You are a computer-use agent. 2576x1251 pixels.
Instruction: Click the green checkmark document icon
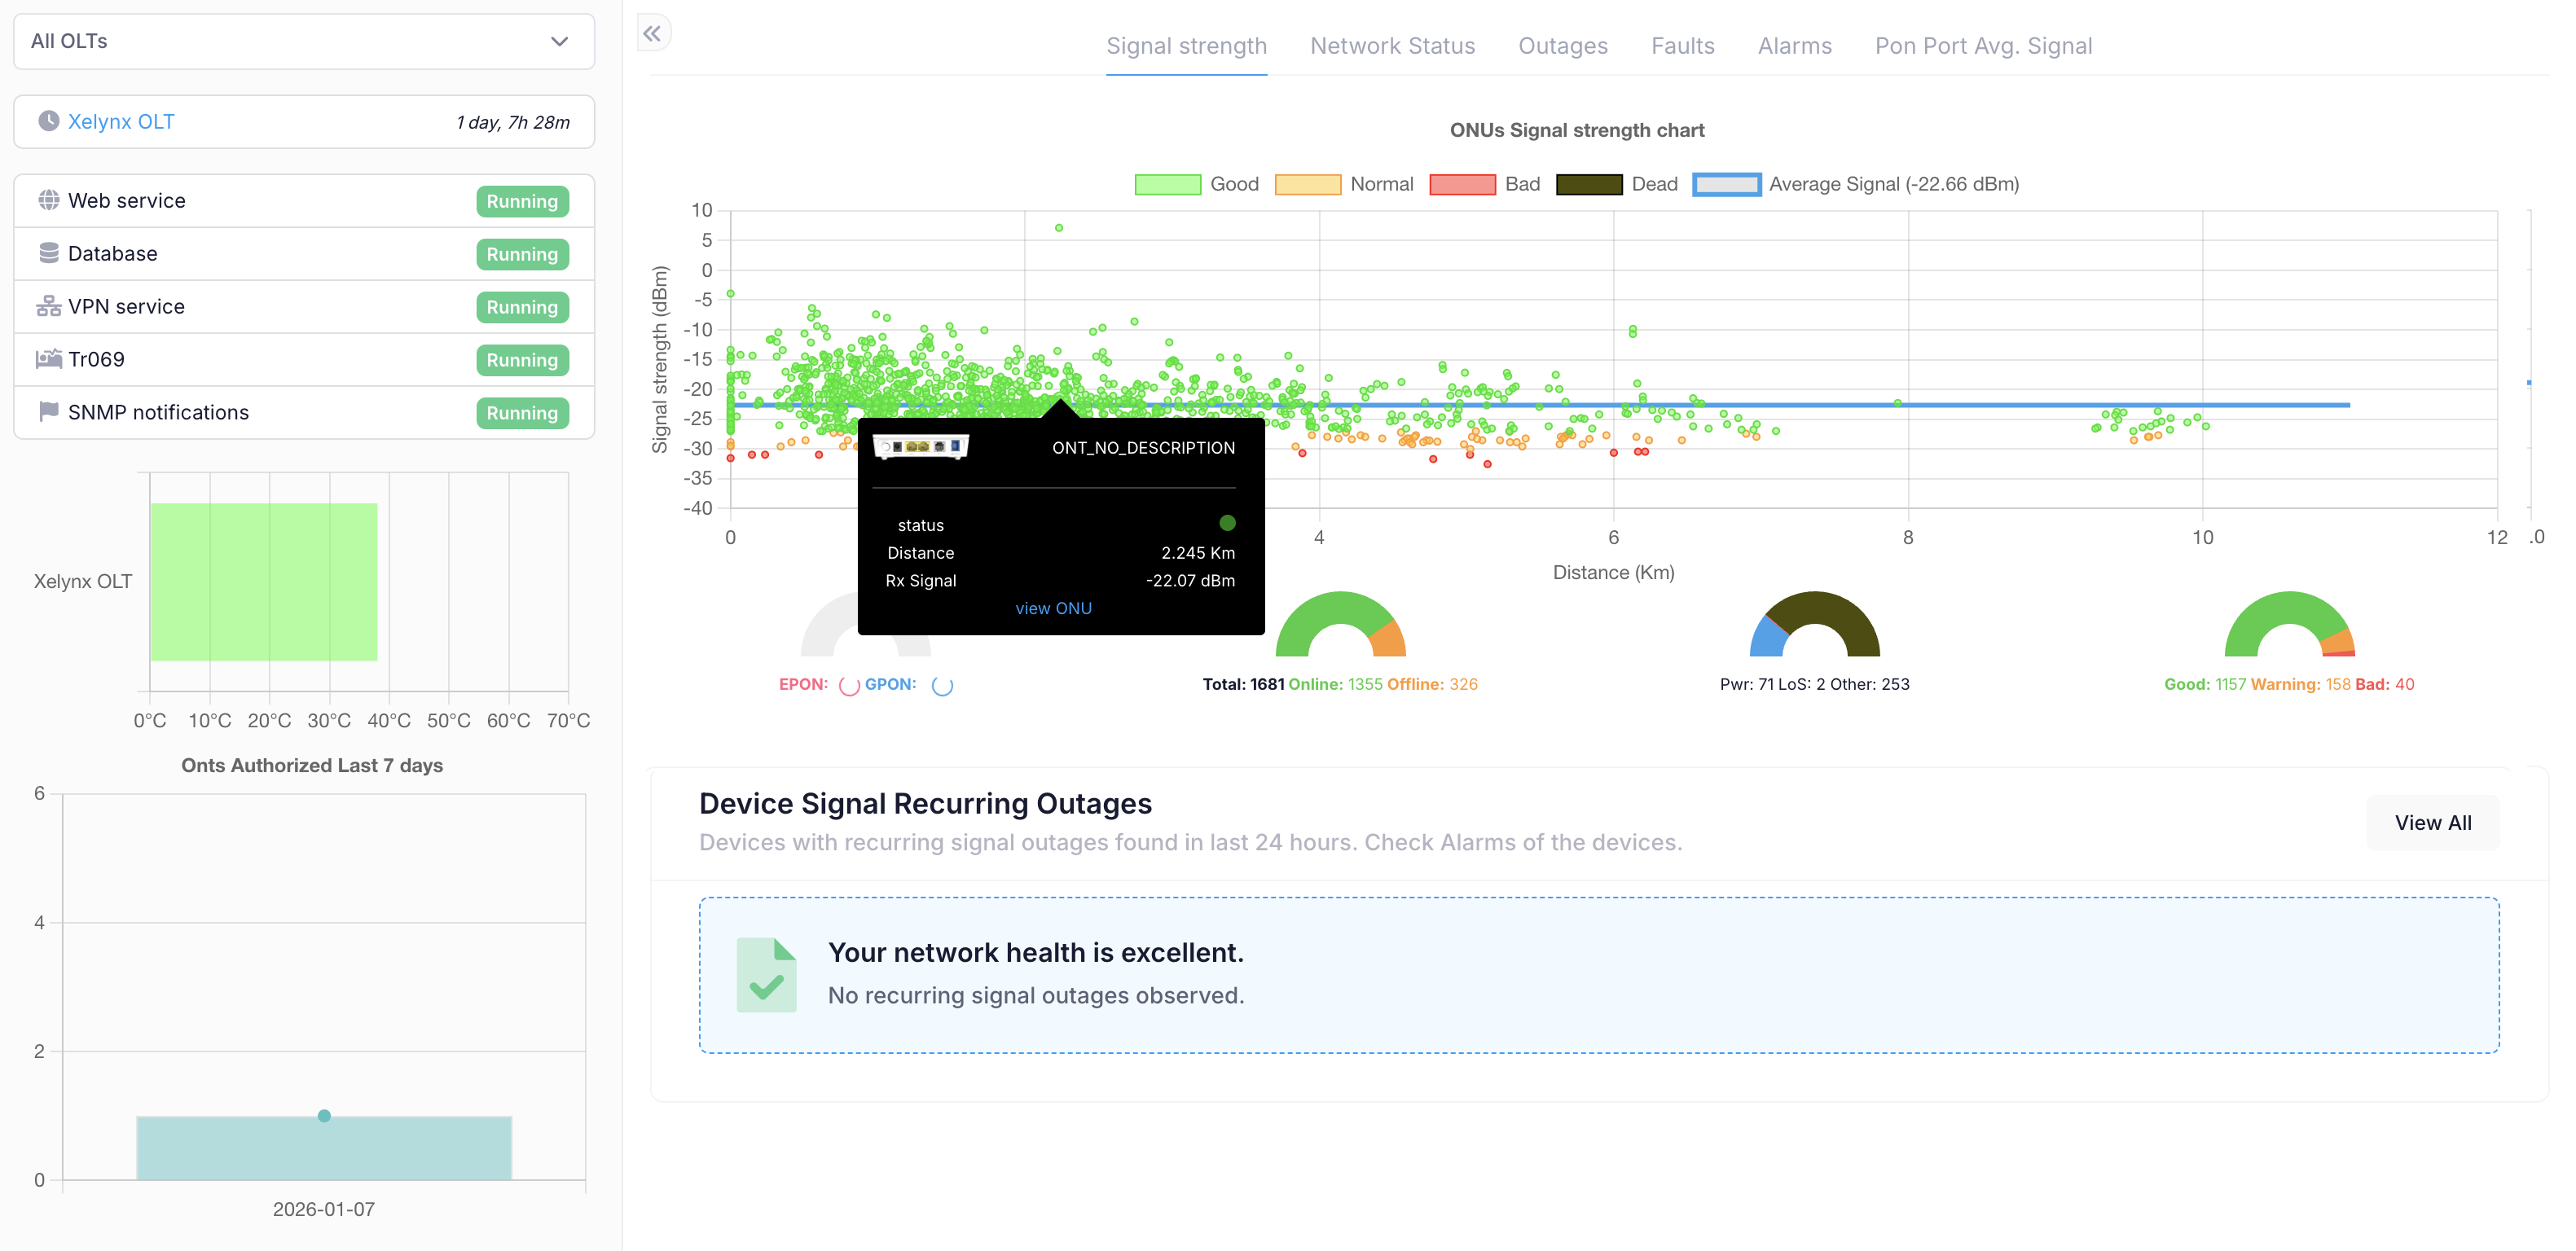(766, 974)
